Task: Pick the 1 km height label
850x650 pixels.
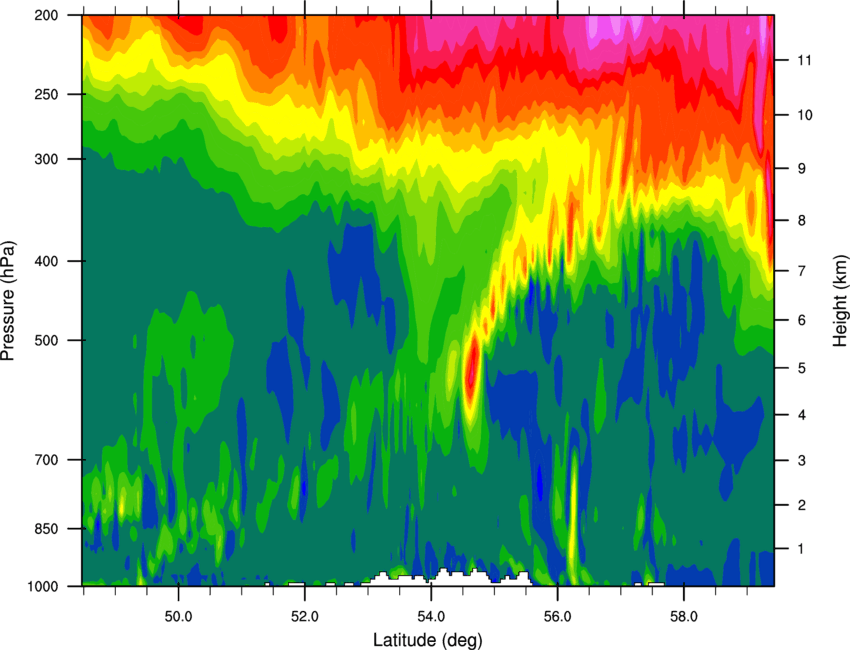Action: click(802, 549)
